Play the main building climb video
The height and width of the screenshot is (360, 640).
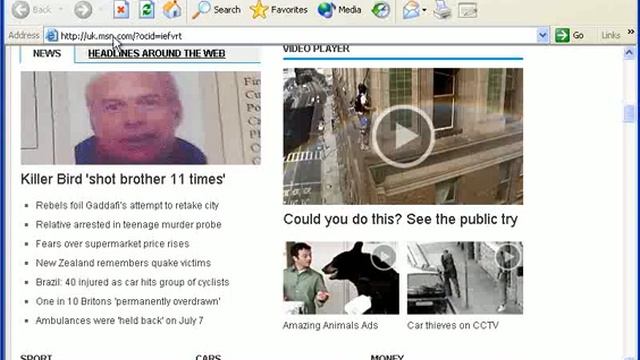[403, 136]
